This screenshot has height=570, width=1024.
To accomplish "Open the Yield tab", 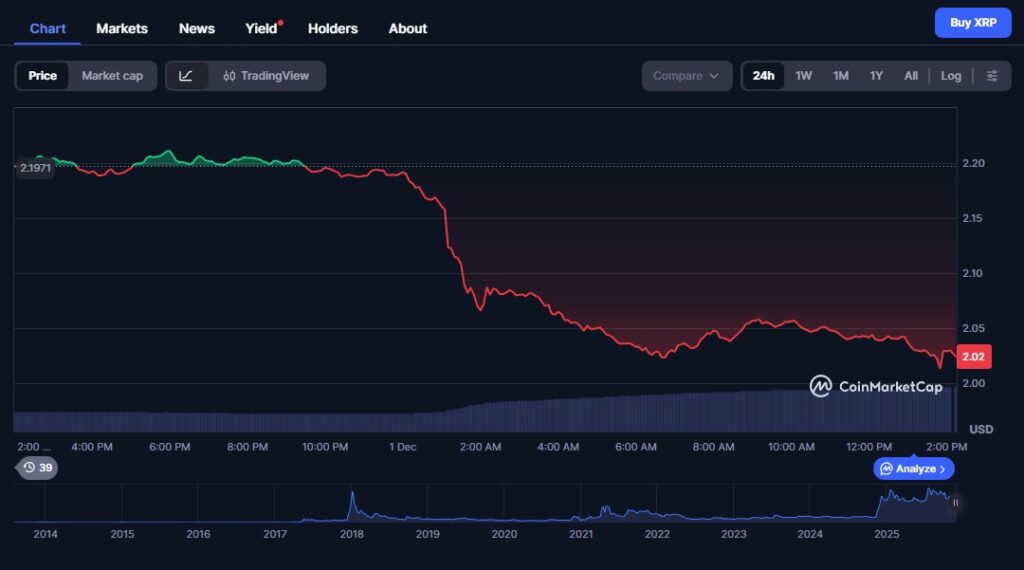I will [x=262, y=29].
